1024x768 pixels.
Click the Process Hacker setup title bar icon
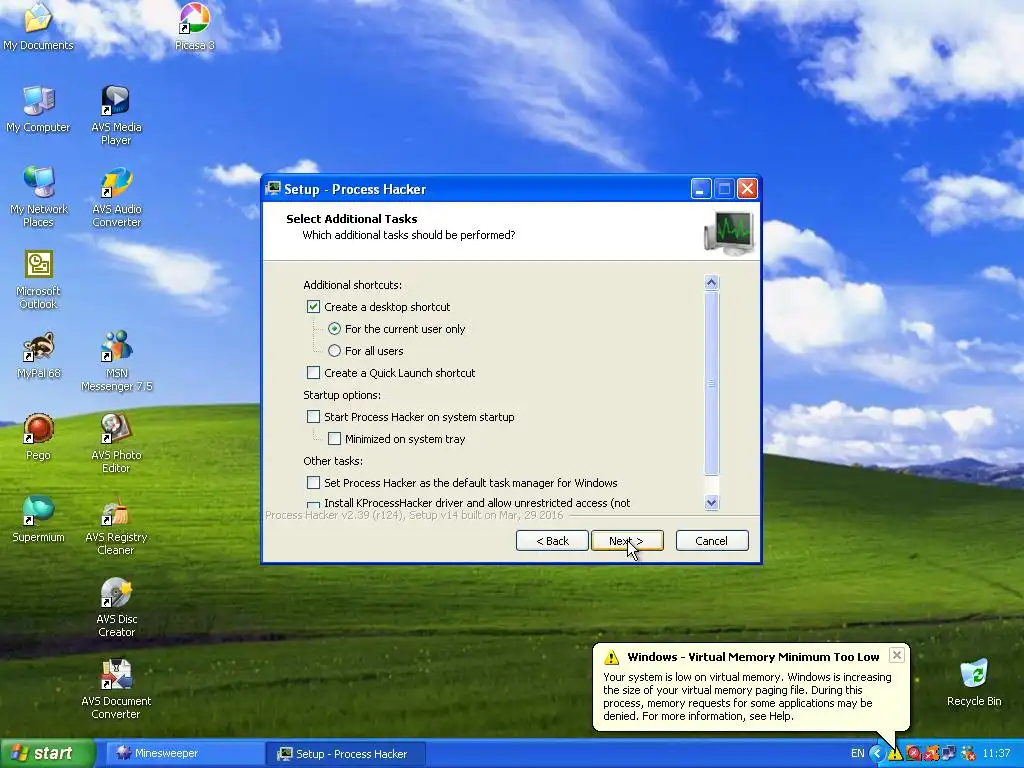(273, 189)
